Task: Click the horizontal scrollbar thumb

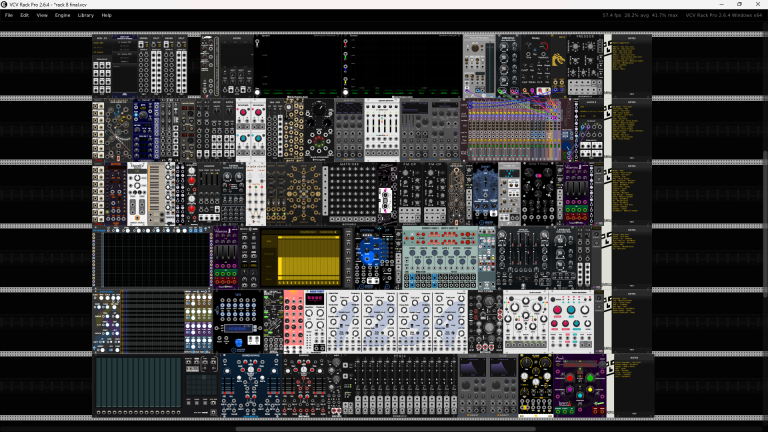Action: point(385,429)
